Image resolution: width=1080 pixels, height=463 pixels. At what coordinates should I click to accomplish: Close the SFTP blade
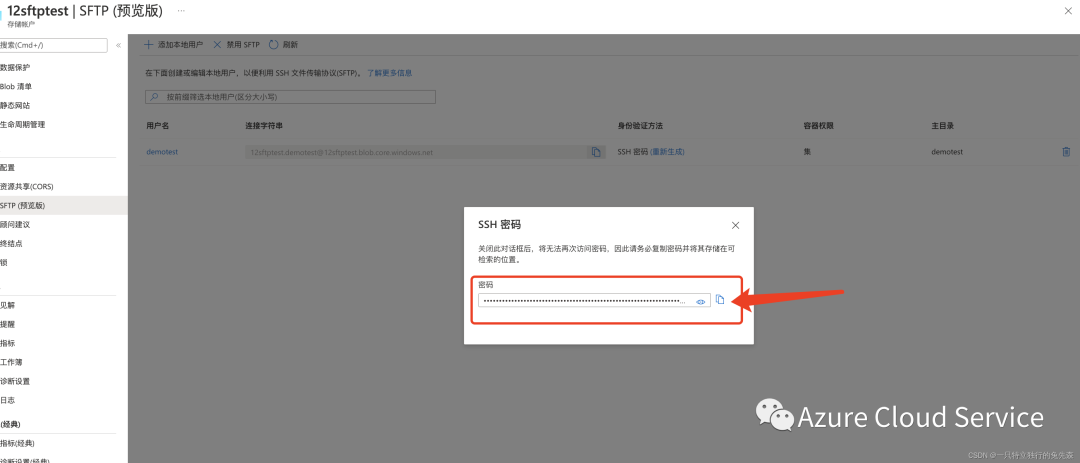pyautogui.click(x=1069, y=10)
